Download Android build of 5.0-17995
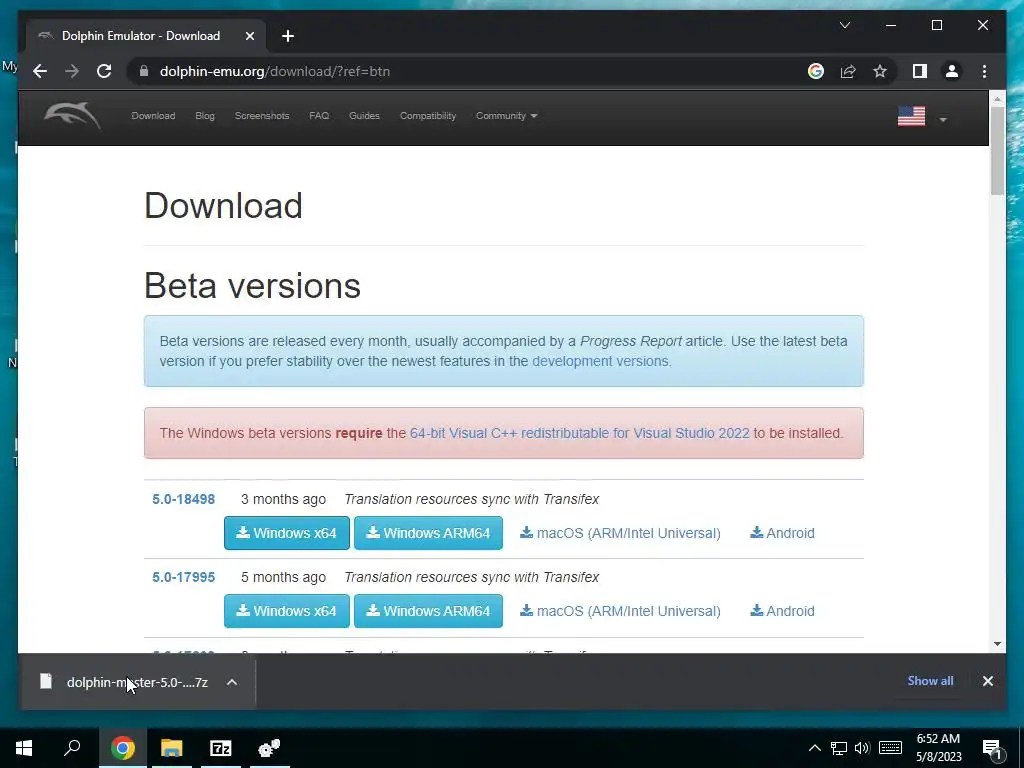Viewport: 1024px width, 768px height. [x=782, y=611]
